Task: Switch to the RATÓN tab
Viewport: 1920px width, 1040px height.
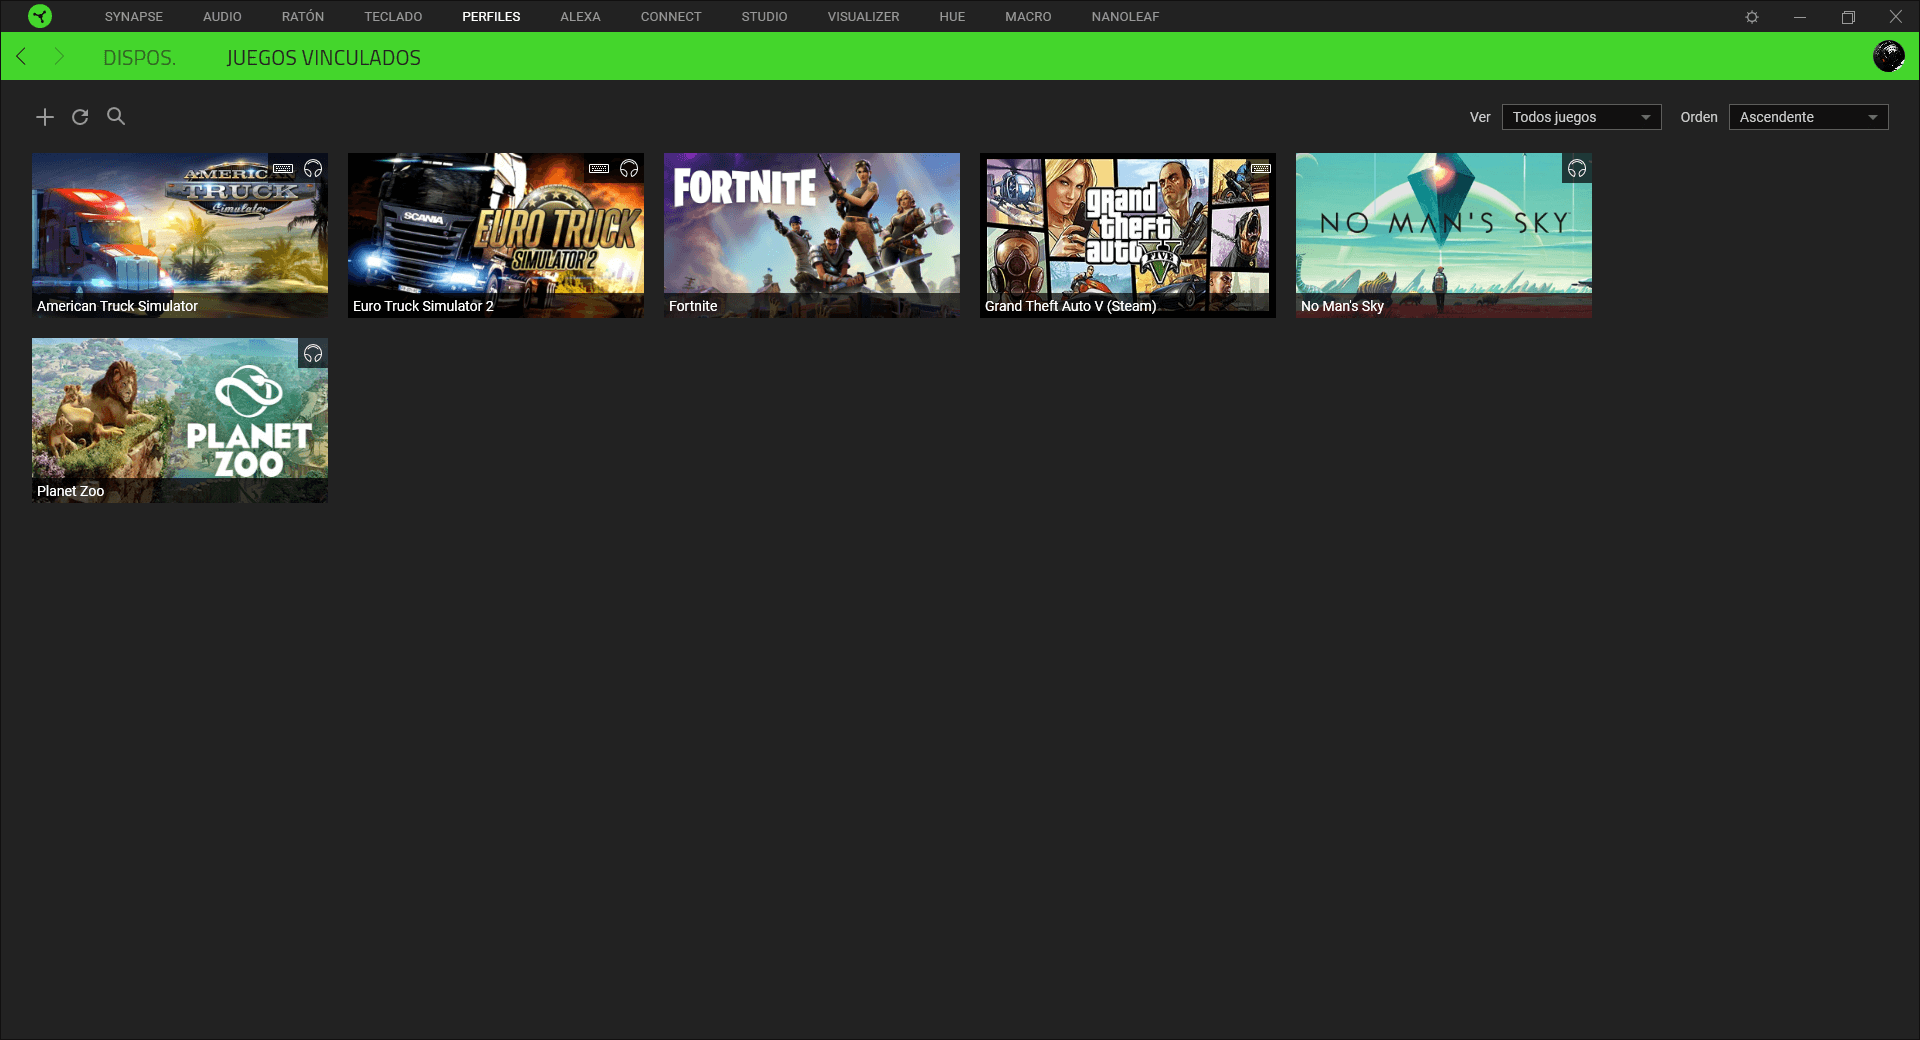Action: (x=303, y=17)
